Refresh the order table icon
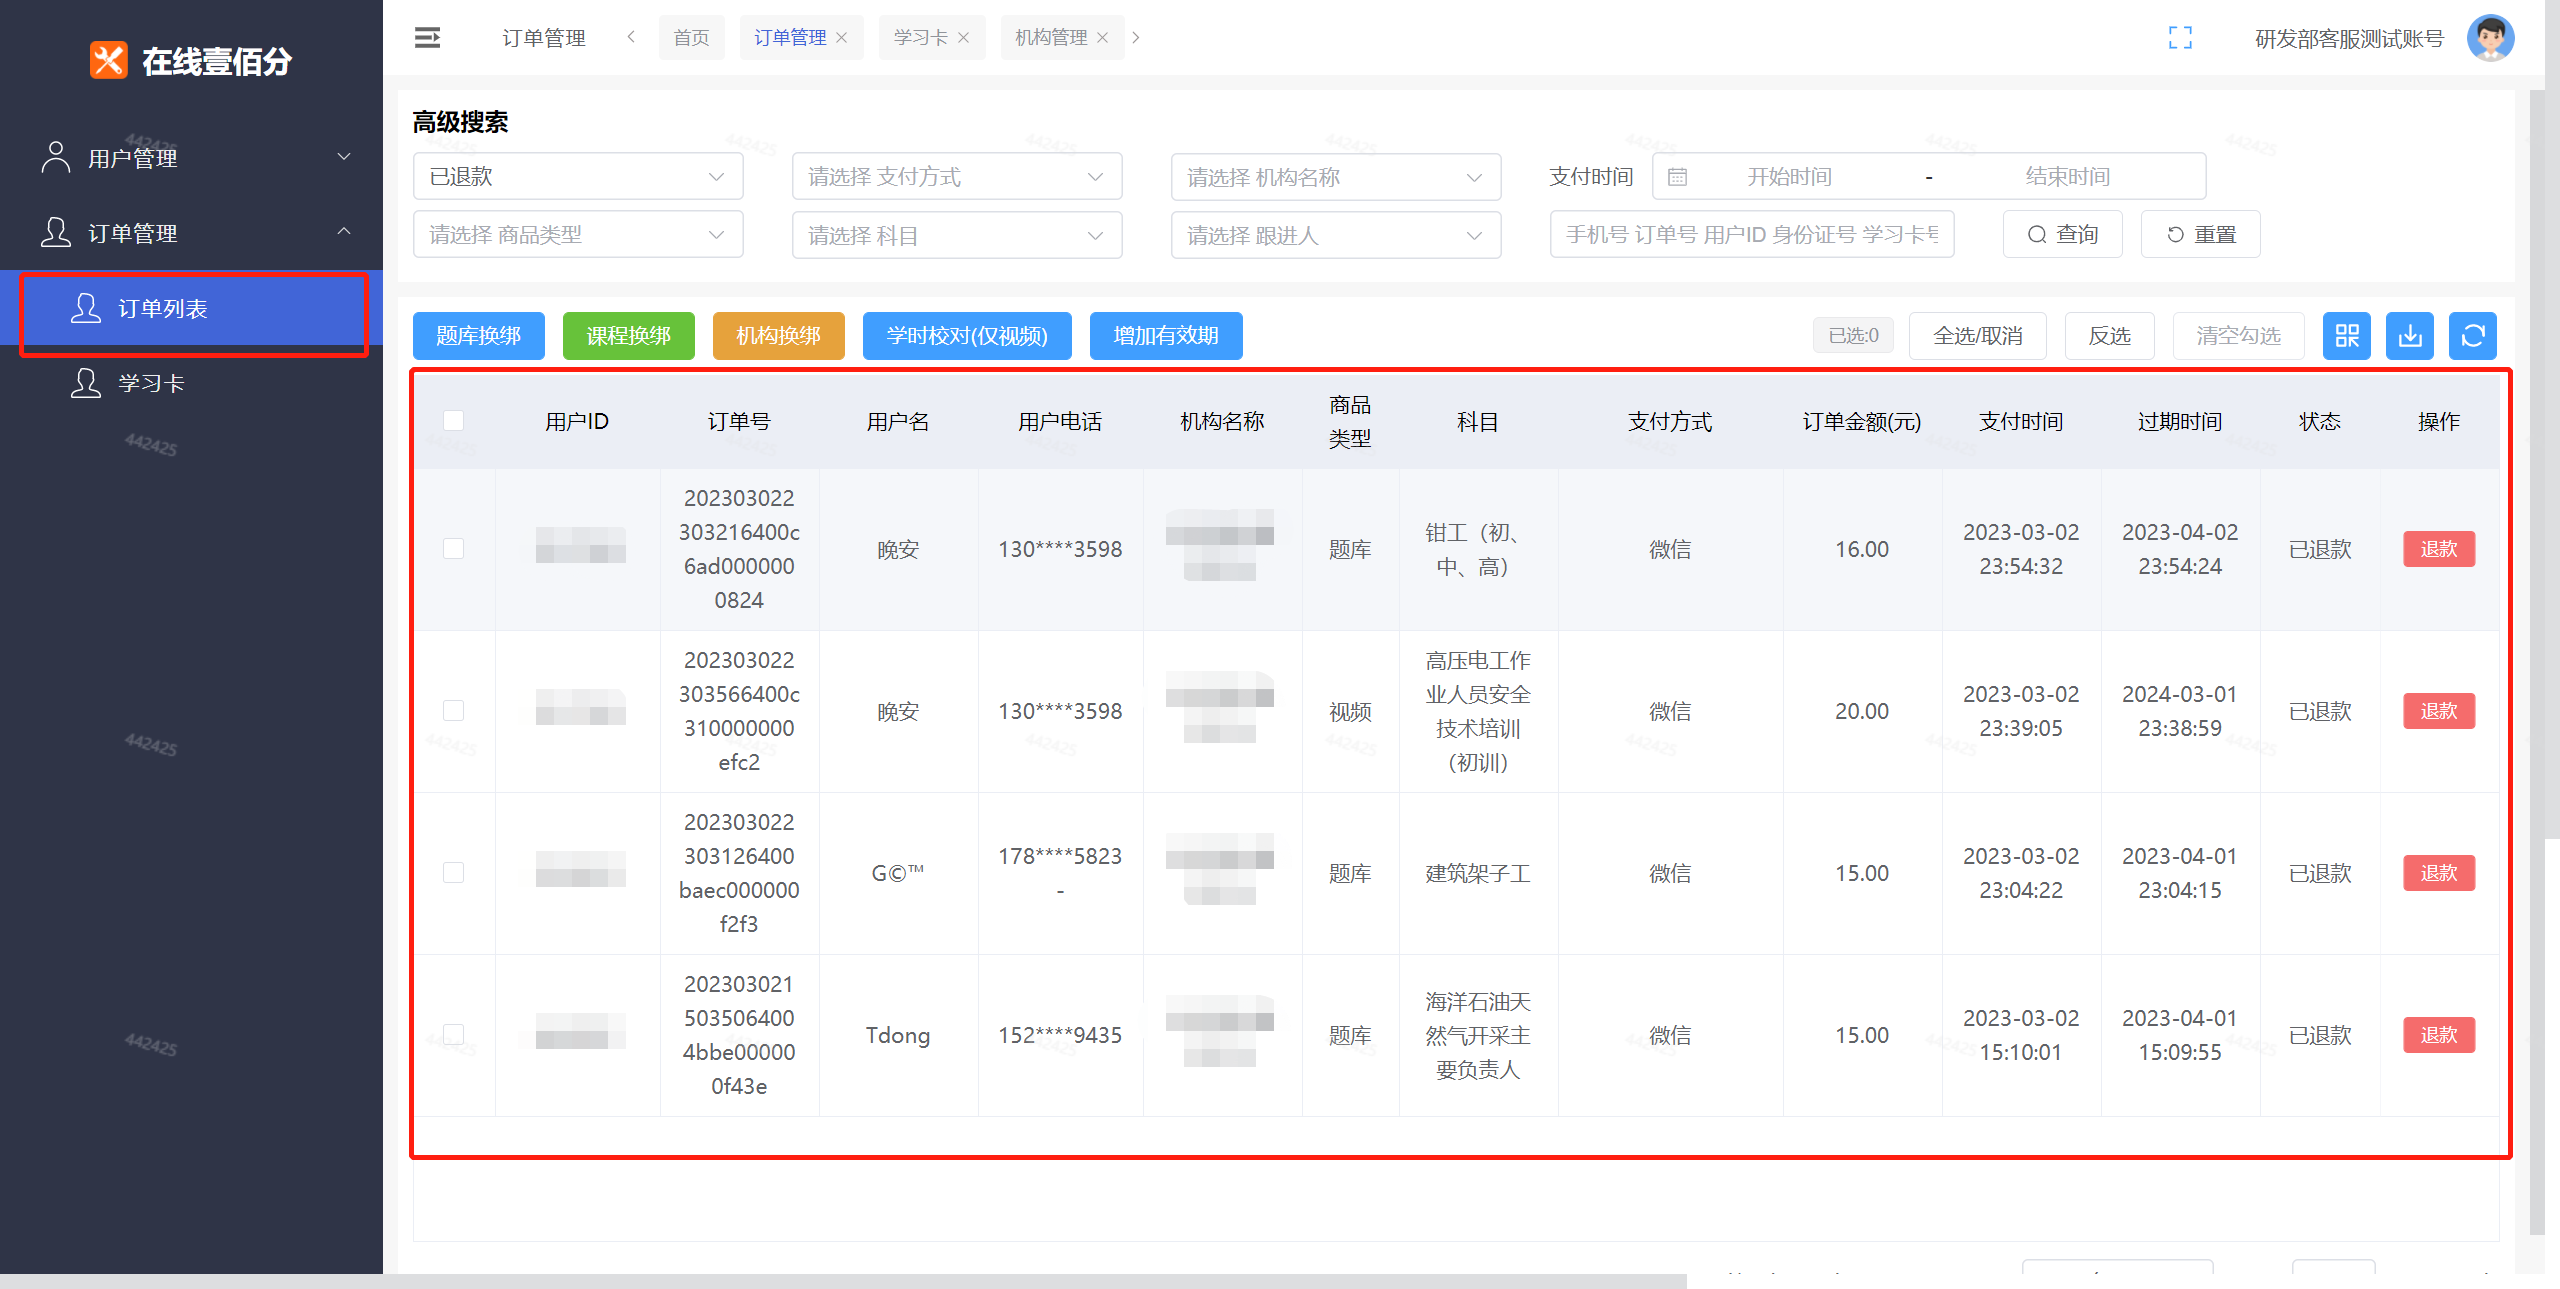The image size is (2560, 1289). (x=2473, y=336)
